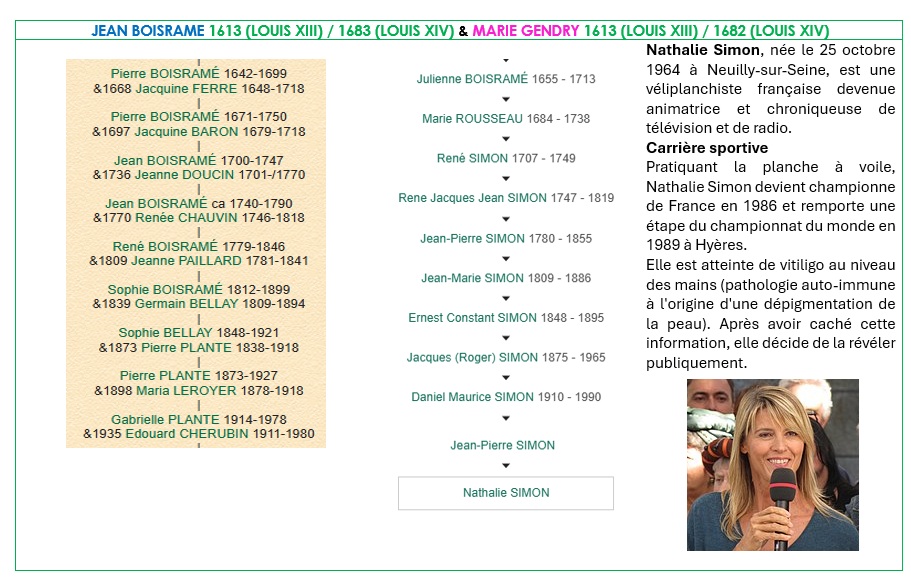Click the arrow under Ernest Constant SIMON

click(x=505, y=338)
